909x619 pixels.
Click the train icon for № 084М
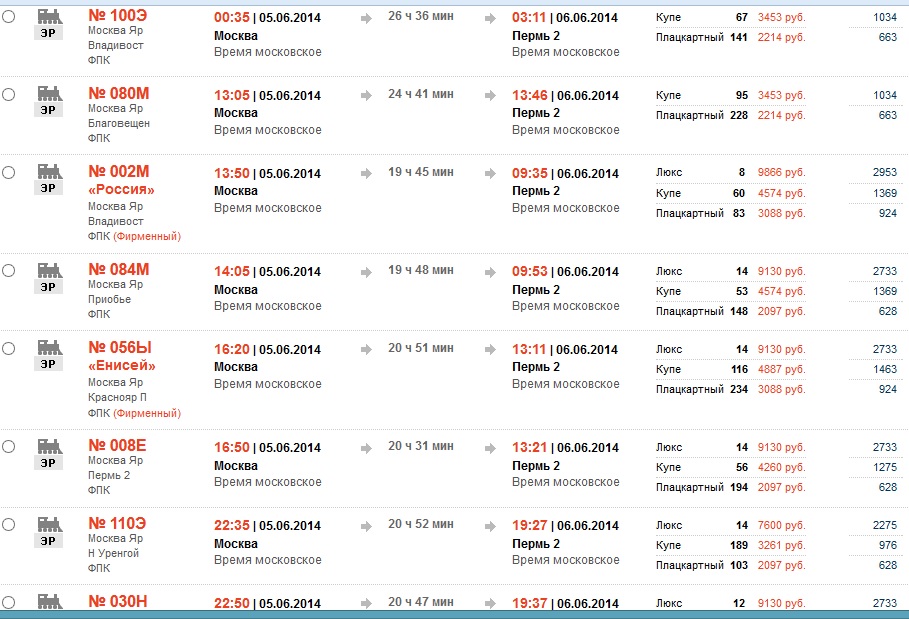coord(48,276)
